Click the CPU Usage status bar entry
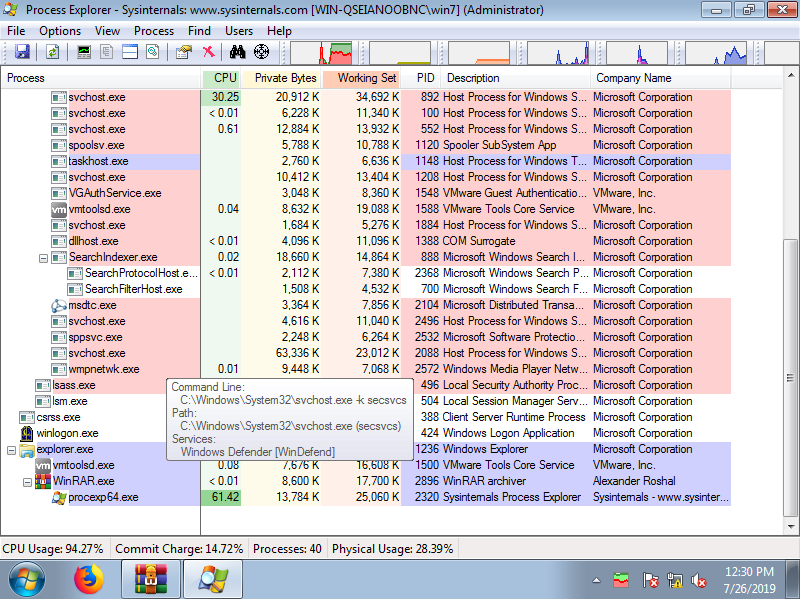 click(x=53, y=549)
